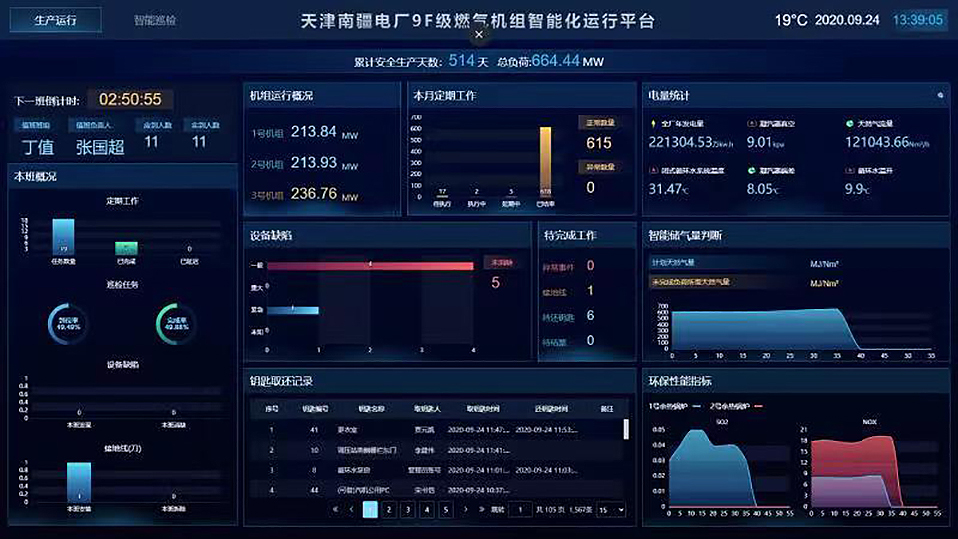Click the 正常数量 count 615

click(599, 143)
